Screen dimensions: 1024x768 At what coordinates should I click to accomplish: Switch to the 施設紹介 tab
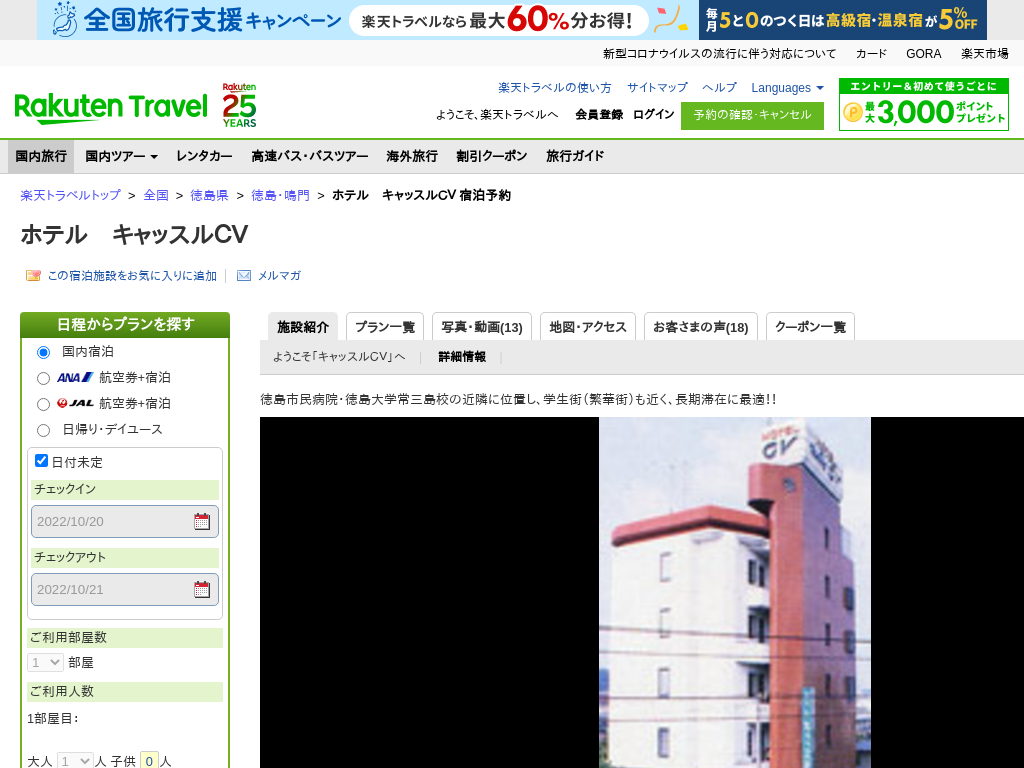click(x=303, y=327)
